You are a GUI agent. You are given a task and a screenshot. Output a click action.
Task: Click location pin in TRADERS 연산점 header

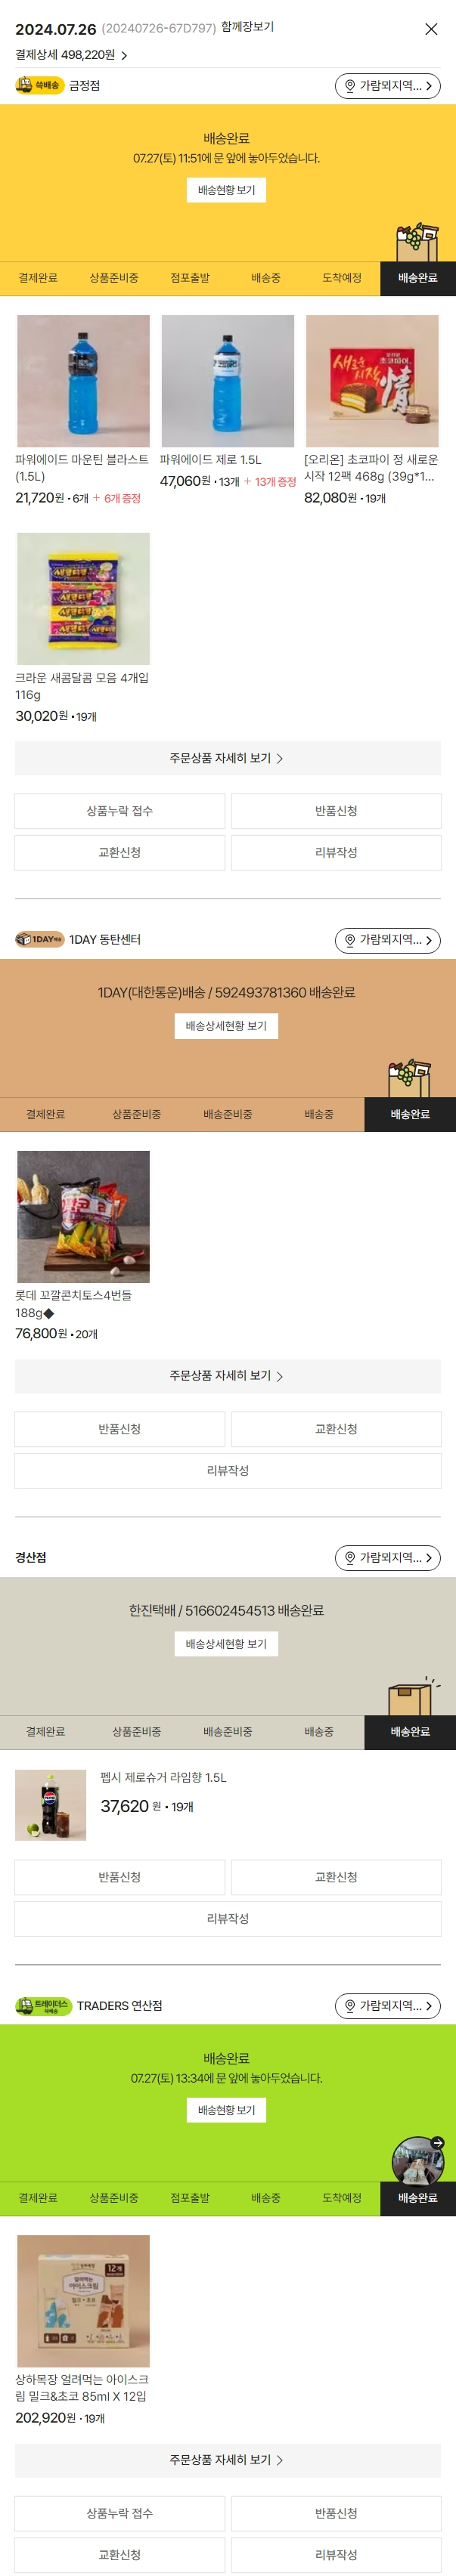pyautogui.click(x=350, y=2006)
